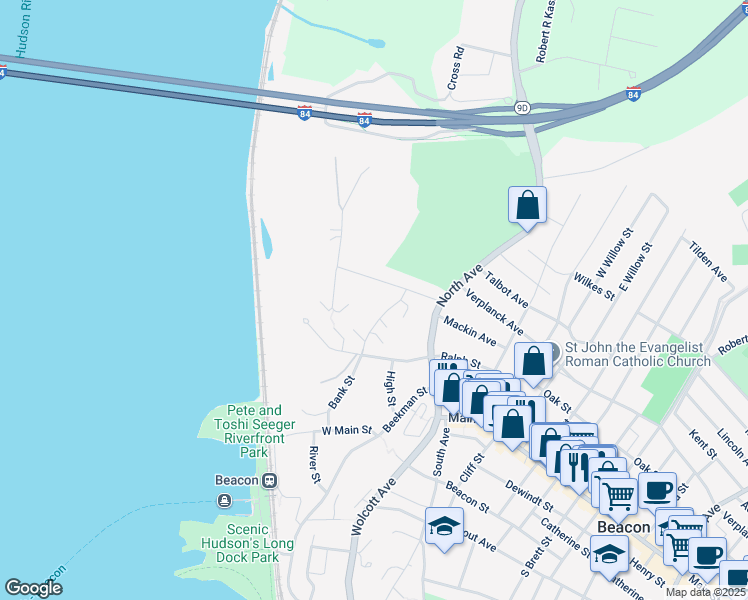The image size is (748, 600).
Task: Click St John the Evangelist church label
Action: (x=637, y=354)
